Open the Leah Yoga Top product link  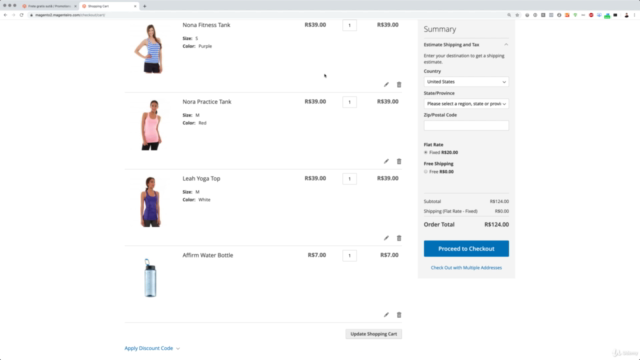click(x=201, y=178)
